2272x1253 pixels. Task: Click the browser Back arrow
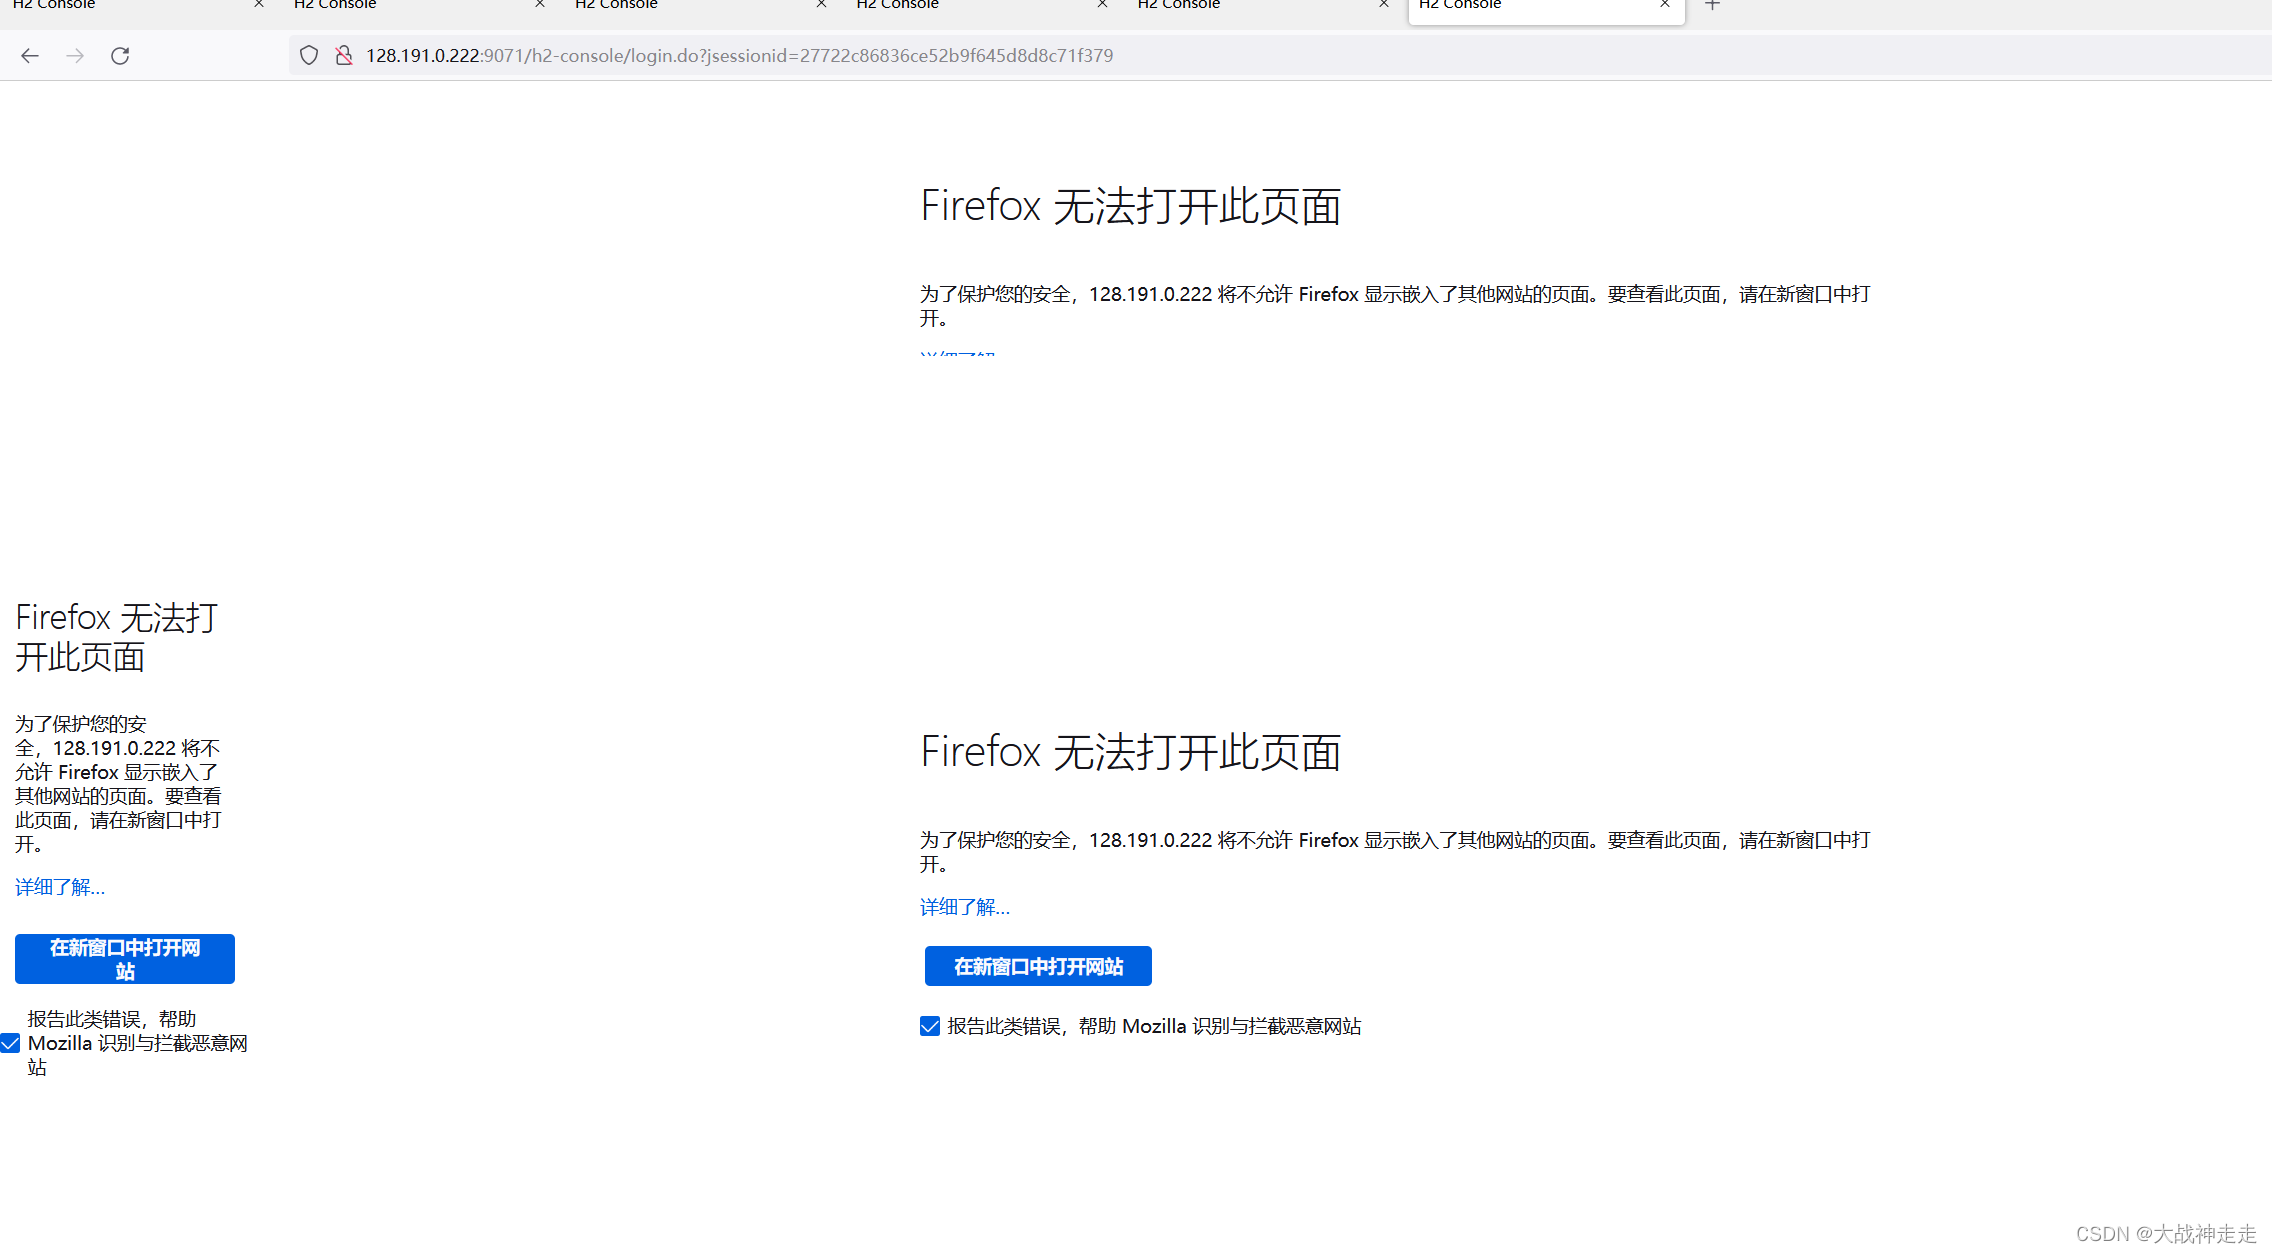pyautogui.click(x=30, y=56)
